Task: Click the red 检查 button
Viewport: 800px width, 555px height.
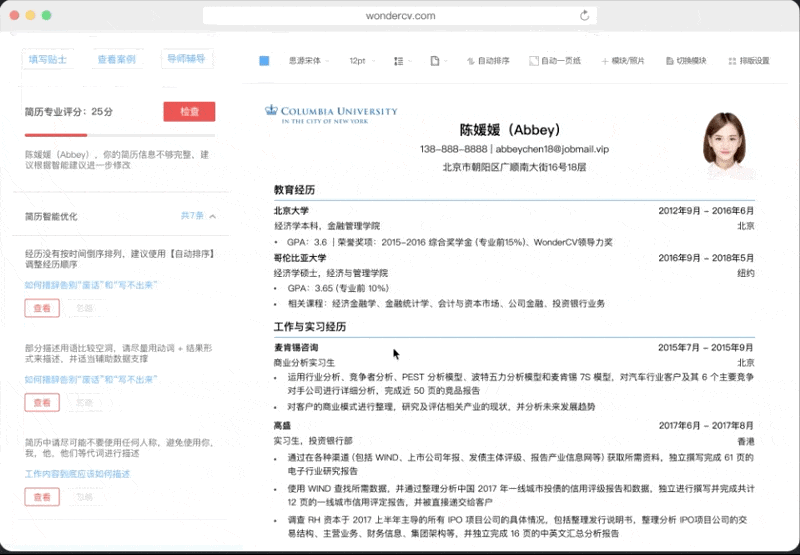Action: click(189, 112)
